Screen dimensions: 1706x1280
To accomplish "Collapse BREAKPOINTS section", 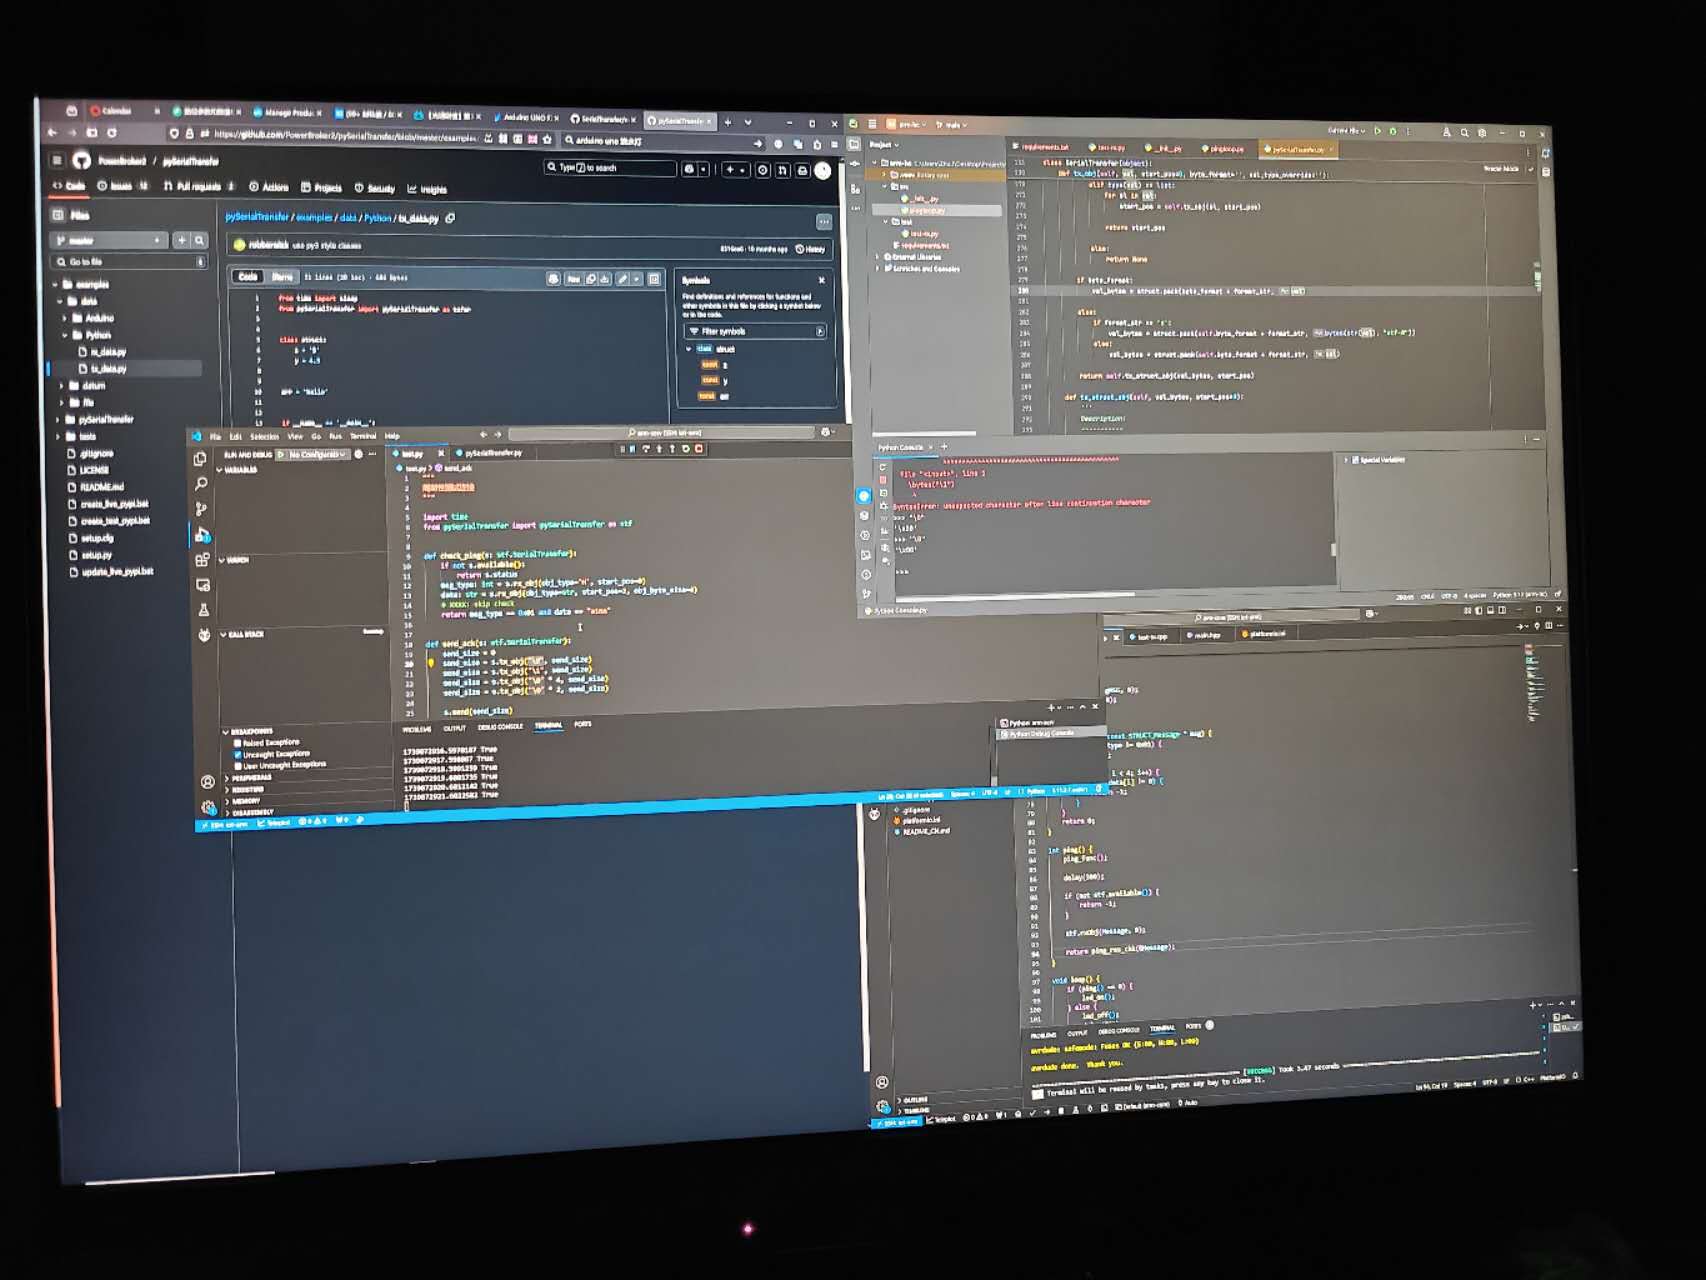I will coord(248,732).
